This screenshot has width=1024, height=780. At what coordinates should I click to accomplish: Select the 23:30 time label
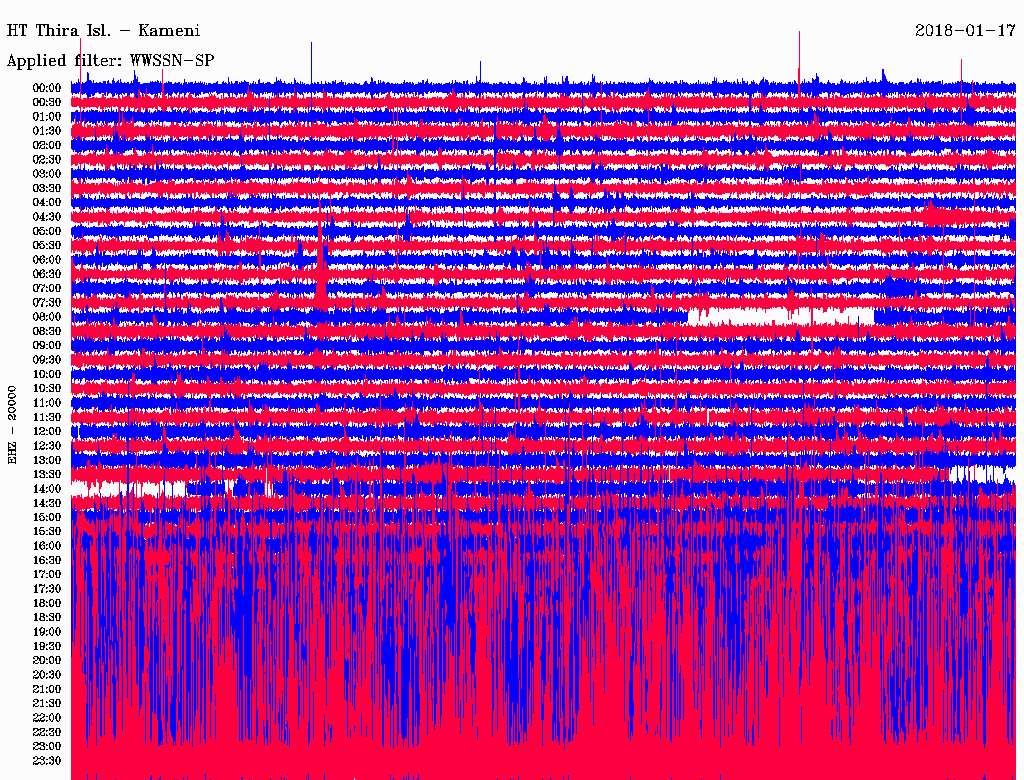(47, 760)
